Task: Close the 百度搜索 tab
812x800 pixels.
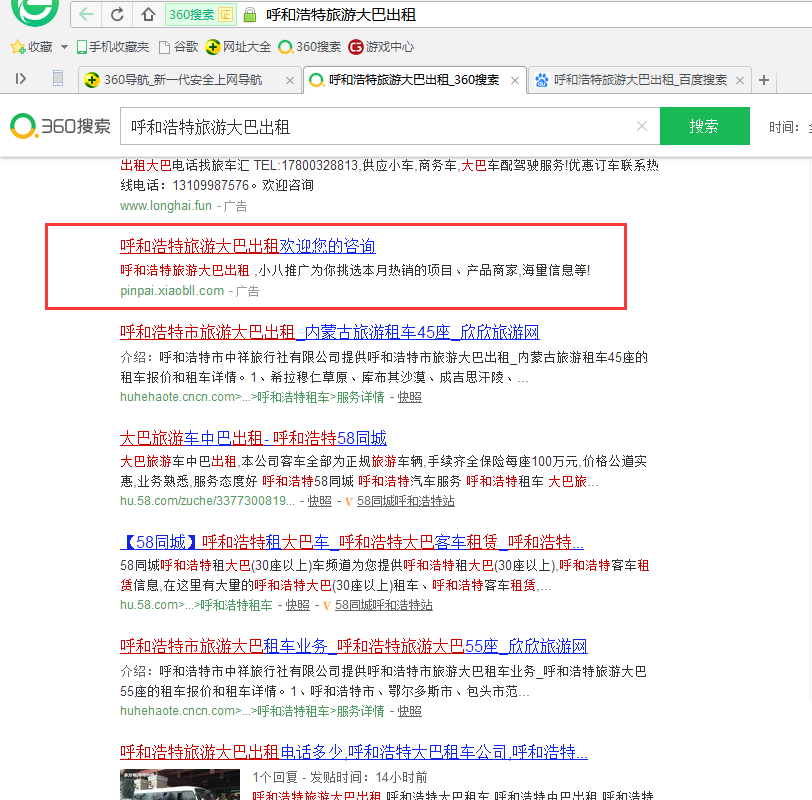Action: 740,80
